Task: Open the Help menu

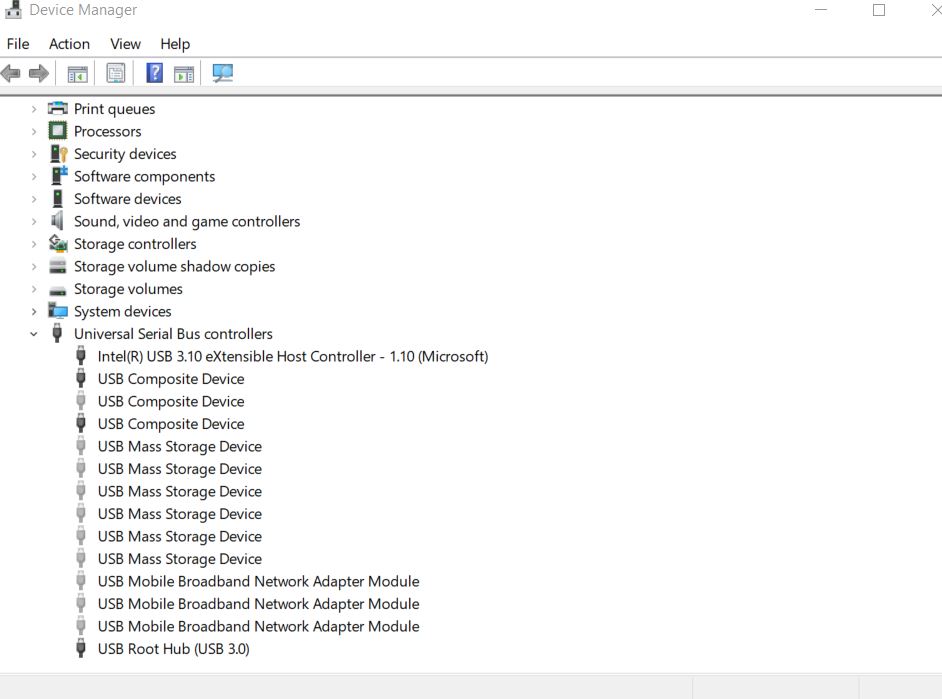Action: (x=175, y=44)
